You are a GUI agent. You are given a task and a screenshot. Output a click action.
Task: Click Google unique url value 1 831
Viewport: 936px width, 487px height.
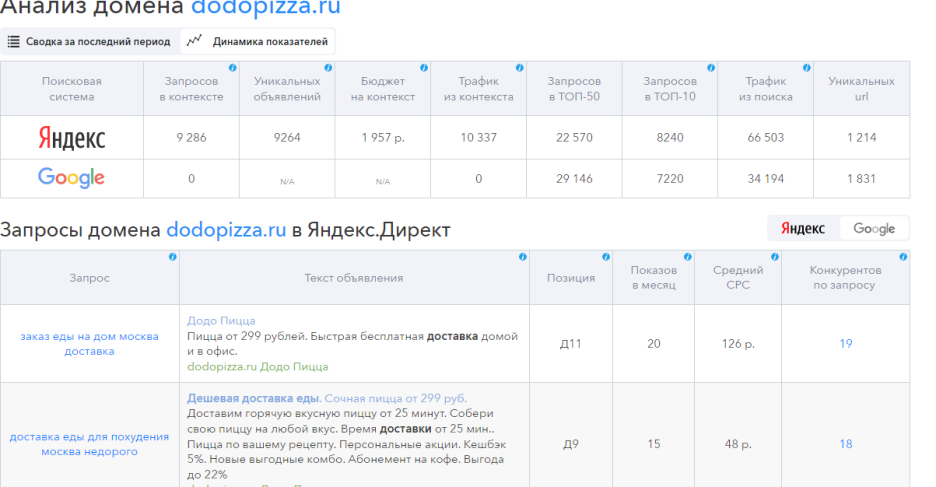861,178
